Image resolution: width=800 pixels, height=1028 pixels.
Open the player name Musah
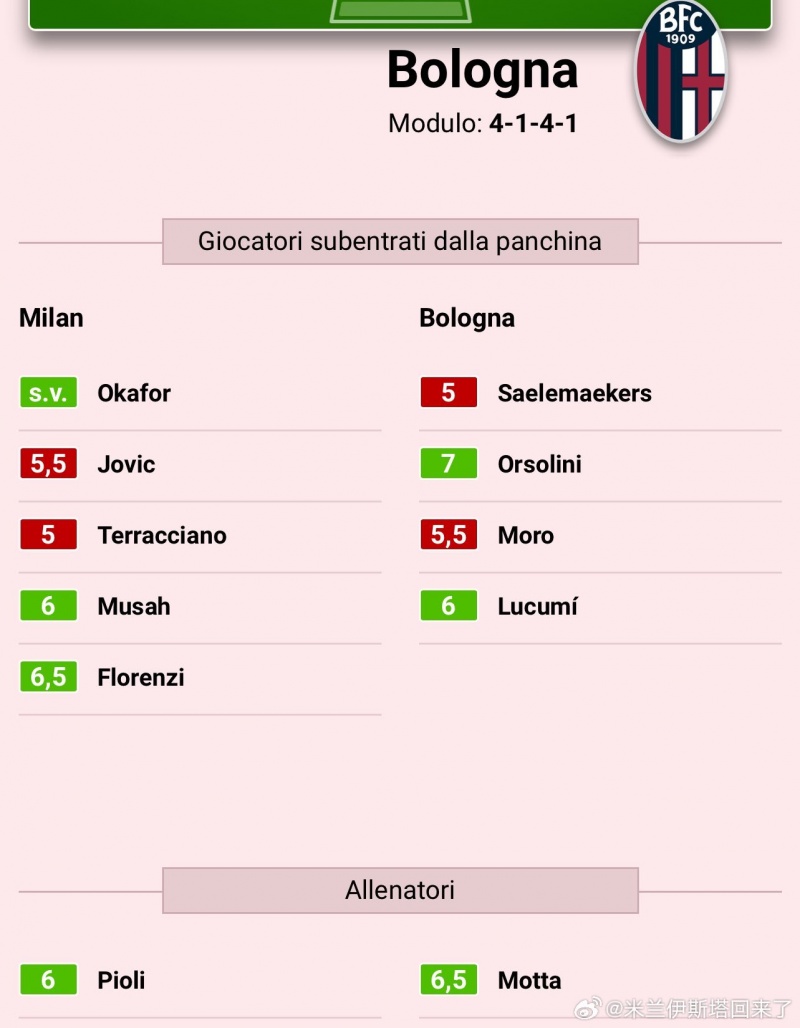(134, 606)
